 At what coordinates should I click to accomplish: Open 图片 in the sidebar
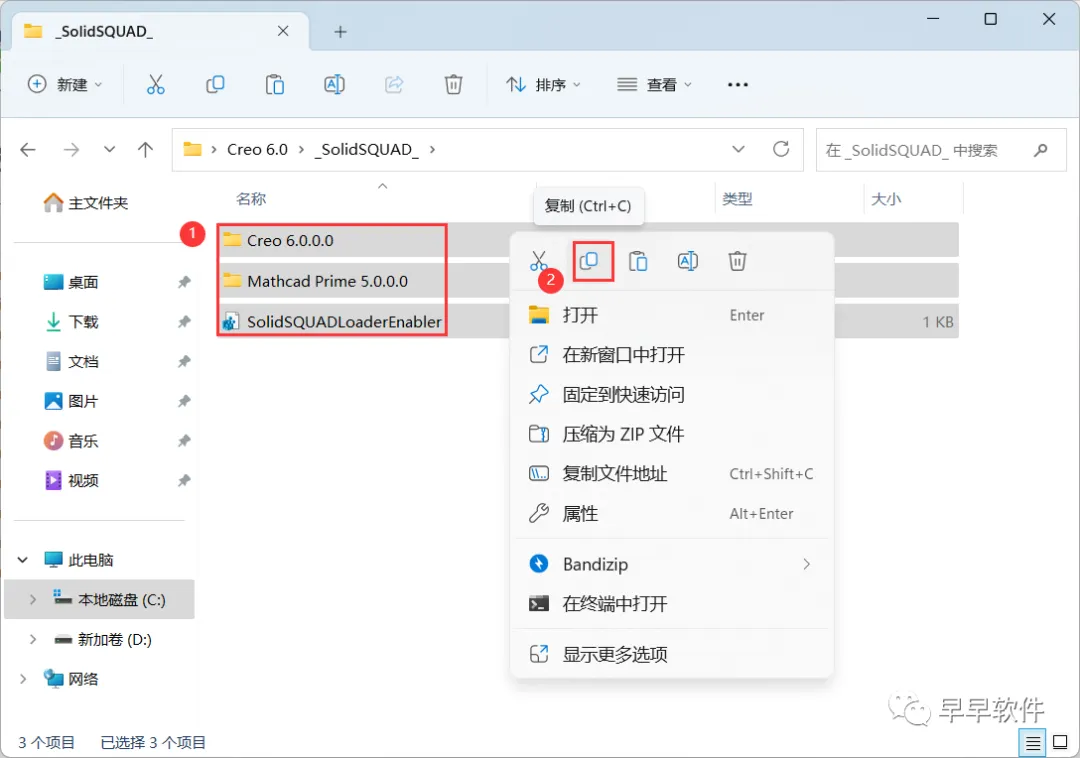(72, 401)
